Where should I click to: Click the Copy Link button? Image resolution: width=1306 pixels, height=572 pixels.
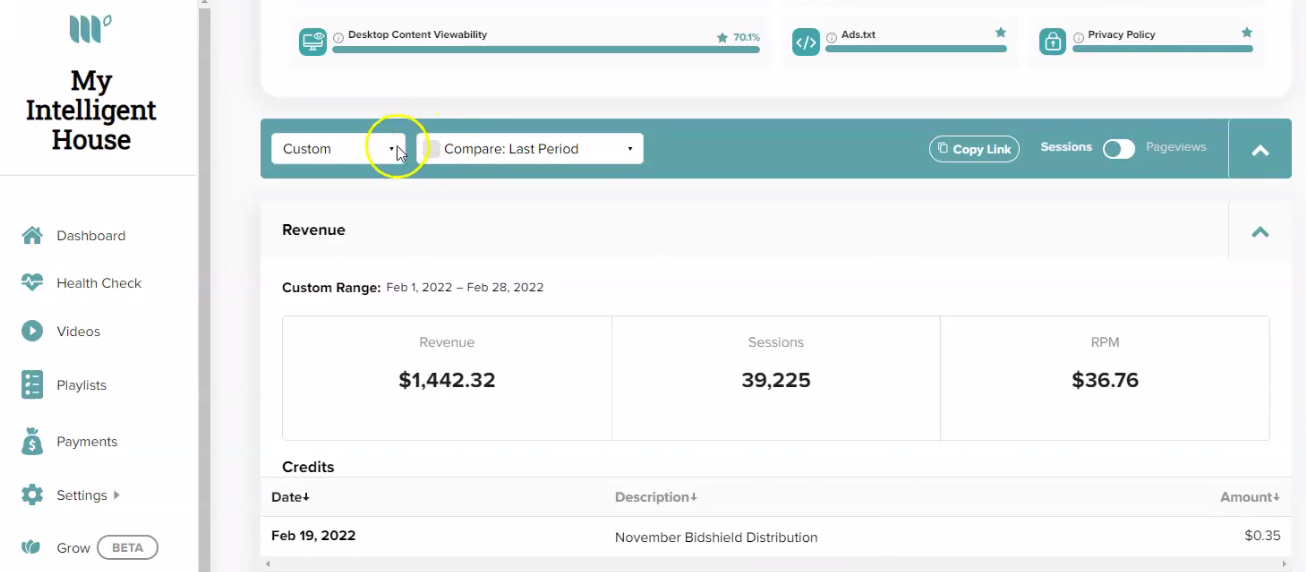click(x=974, y=149)
